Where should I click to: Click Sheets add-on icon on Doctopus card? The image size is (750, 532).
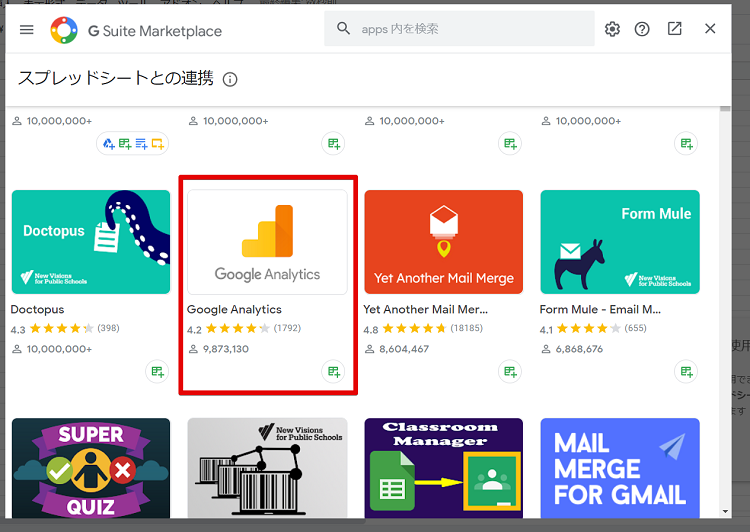click(x=157, y=371)
